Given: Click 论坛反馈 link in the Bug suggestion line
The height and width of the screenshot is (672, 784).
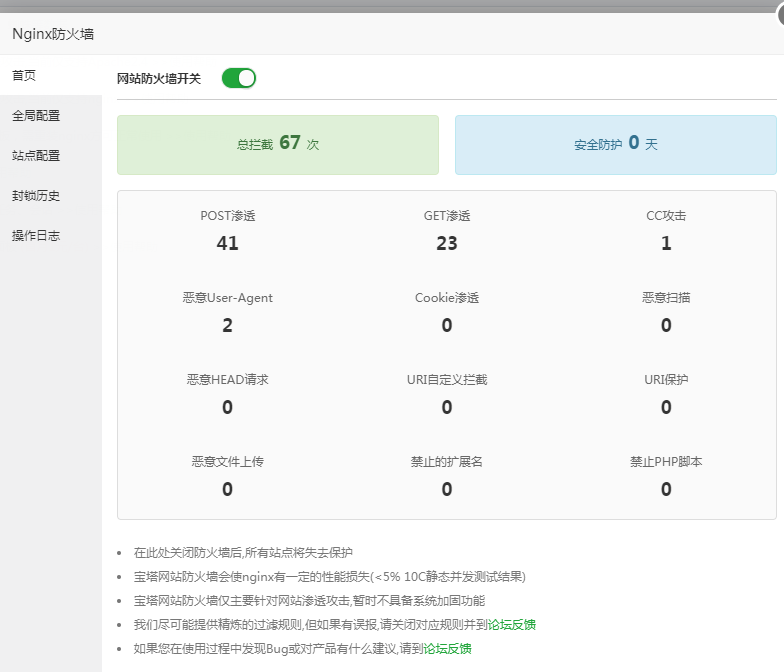Looking at the screenshot, I should pos(447,648).
